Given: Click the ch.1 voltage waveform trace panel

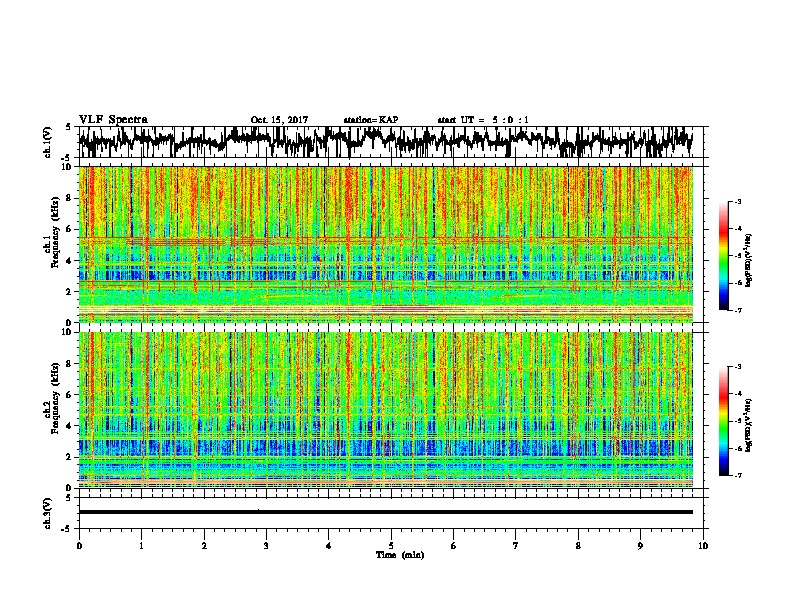Looking at the screenshot, I should click(x=390, y=142).
